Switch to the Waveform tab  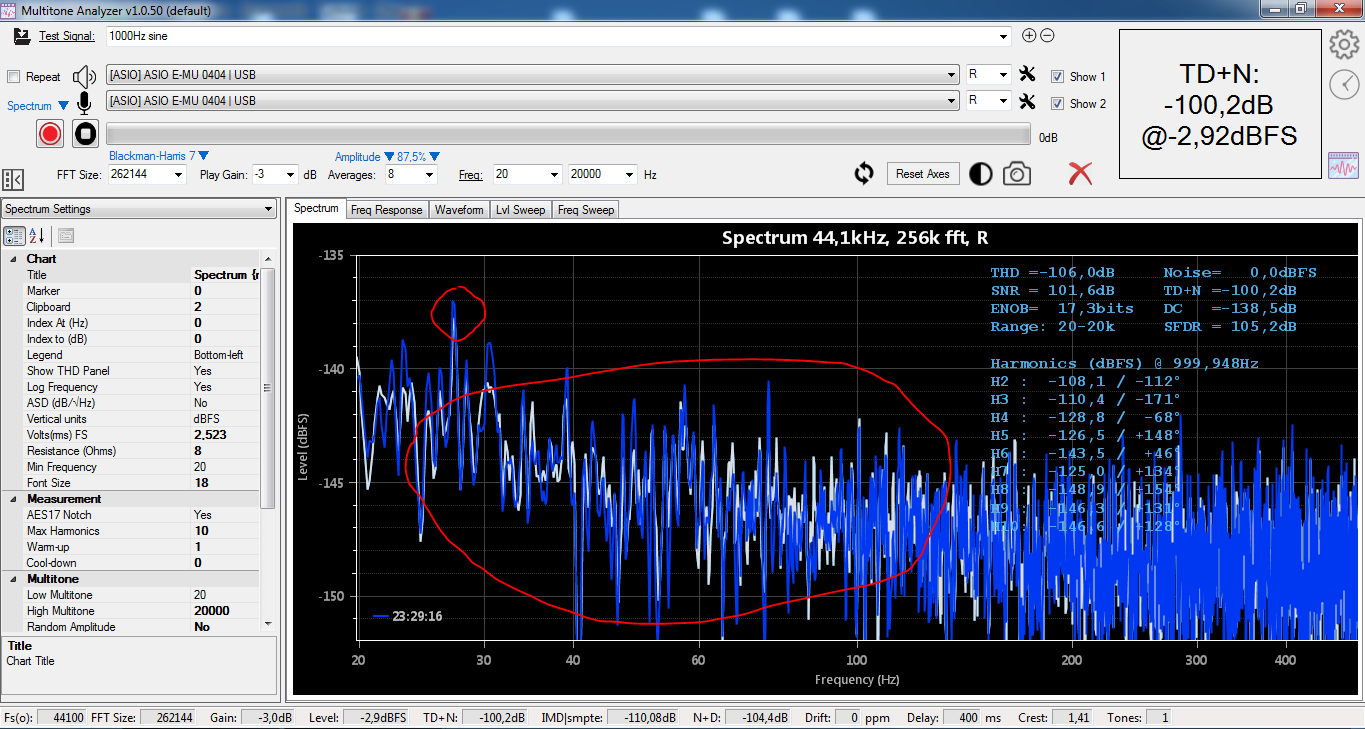[x=459, y=210]
